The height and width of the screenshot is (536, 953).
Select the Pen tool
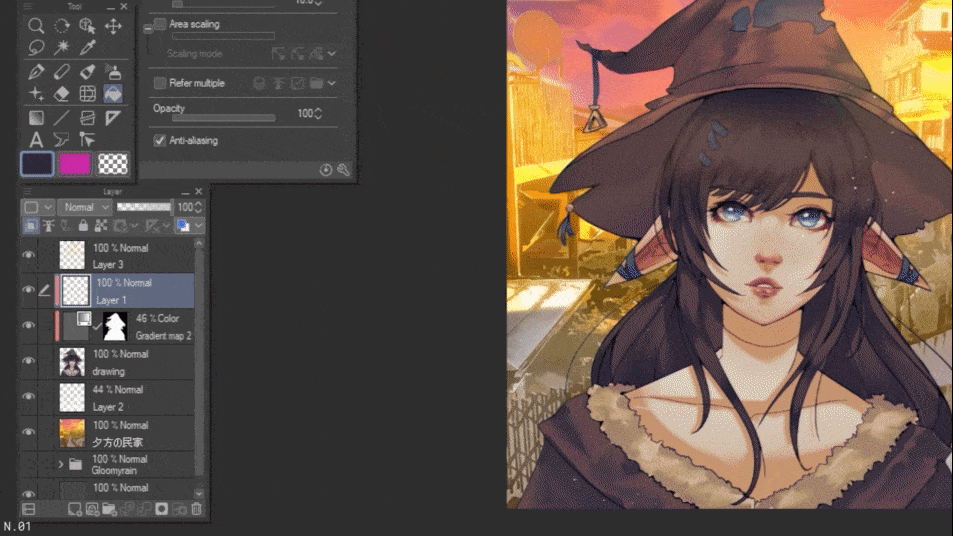click(36, 72)
